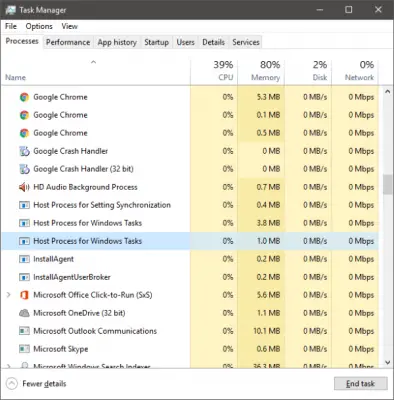Click the Chrome icon beside 0.1 MB row
Screen dimensions: 394x400
[24, 115]
